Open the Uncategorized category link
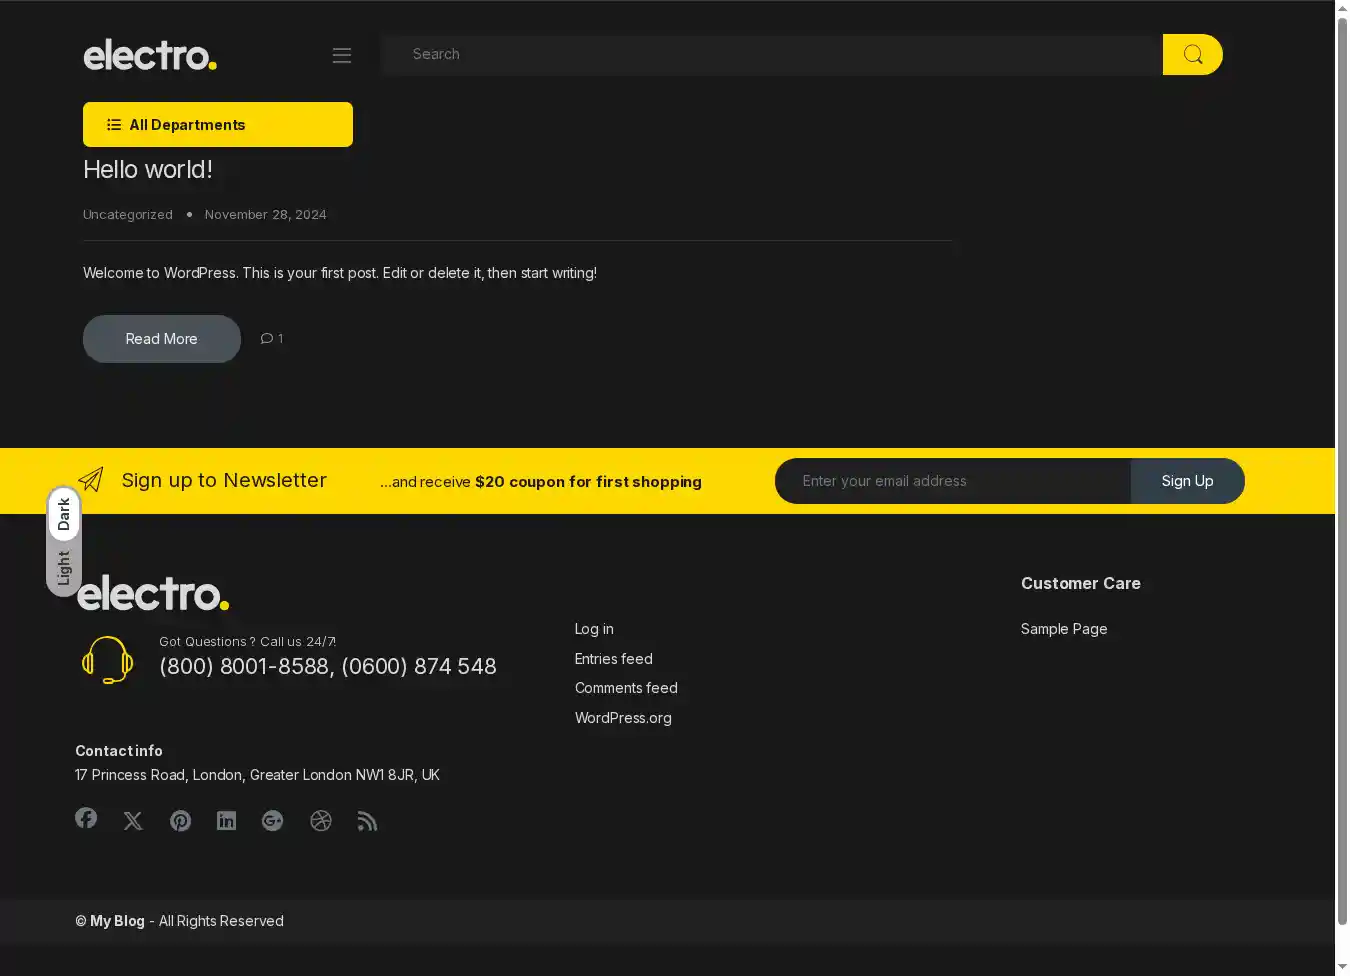The width and height of the screenshot is (1350, 976). (127, 215)
